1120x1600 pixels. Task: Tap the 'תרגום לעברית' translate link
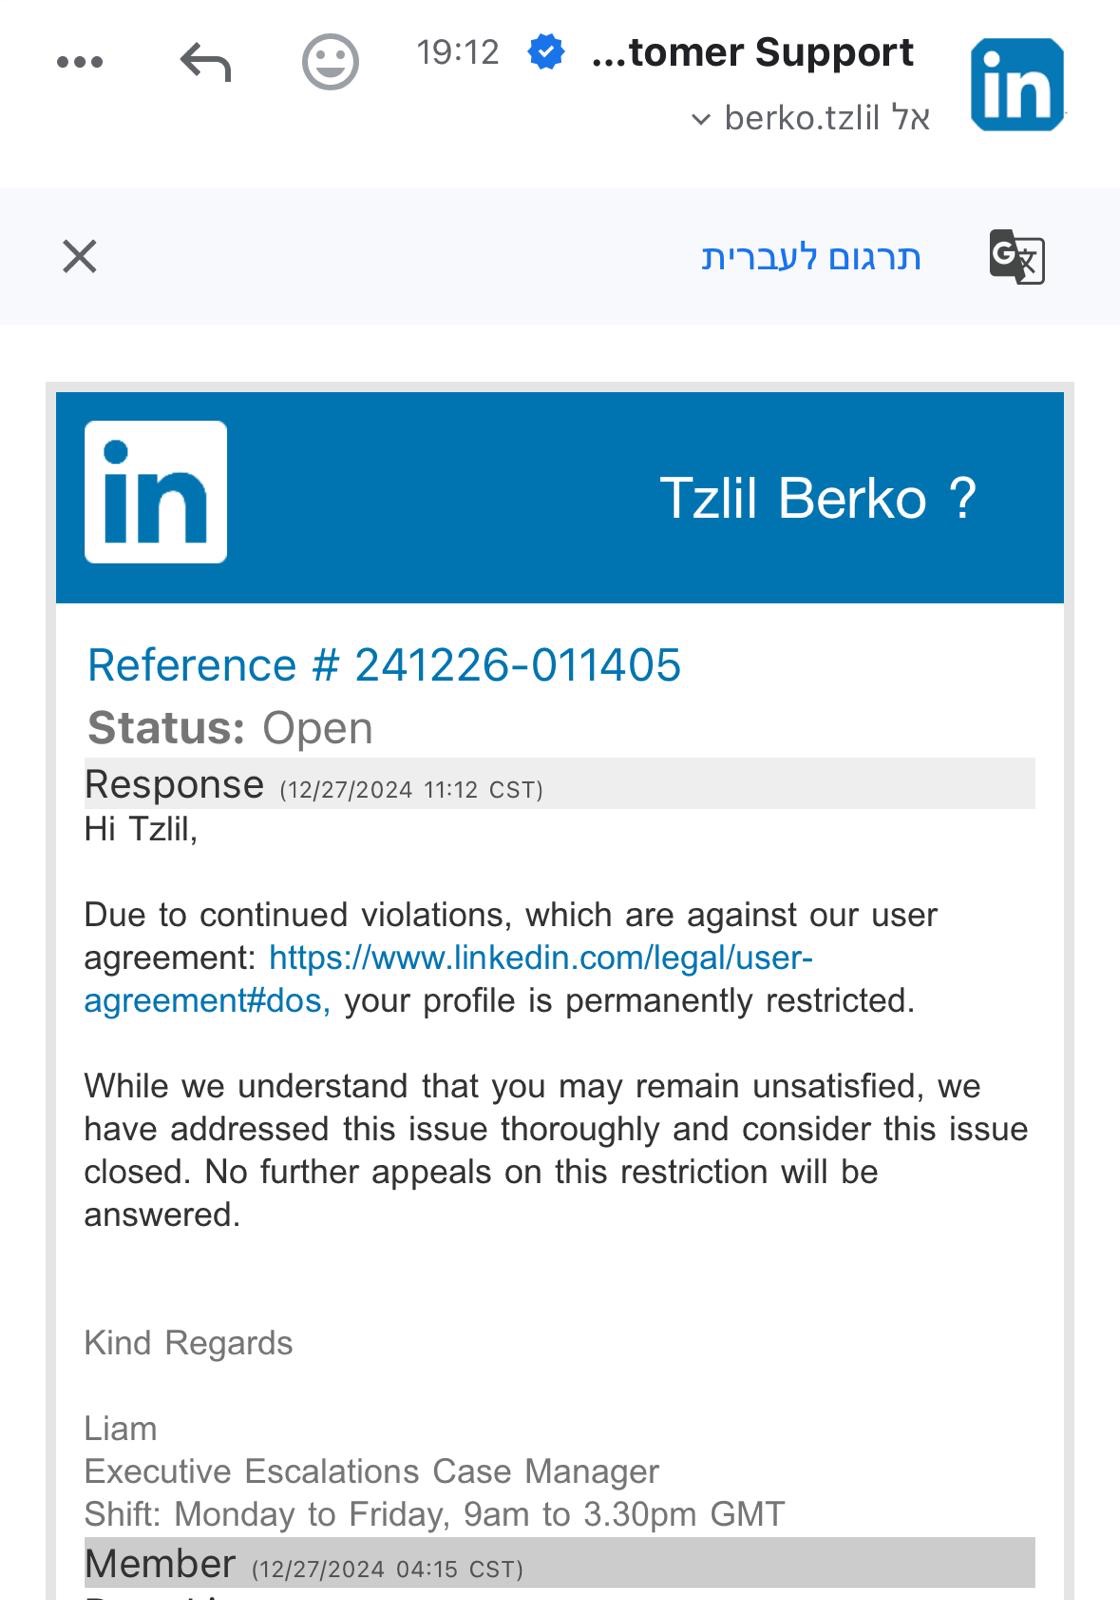pyautogui.click(x=811, y=257)
